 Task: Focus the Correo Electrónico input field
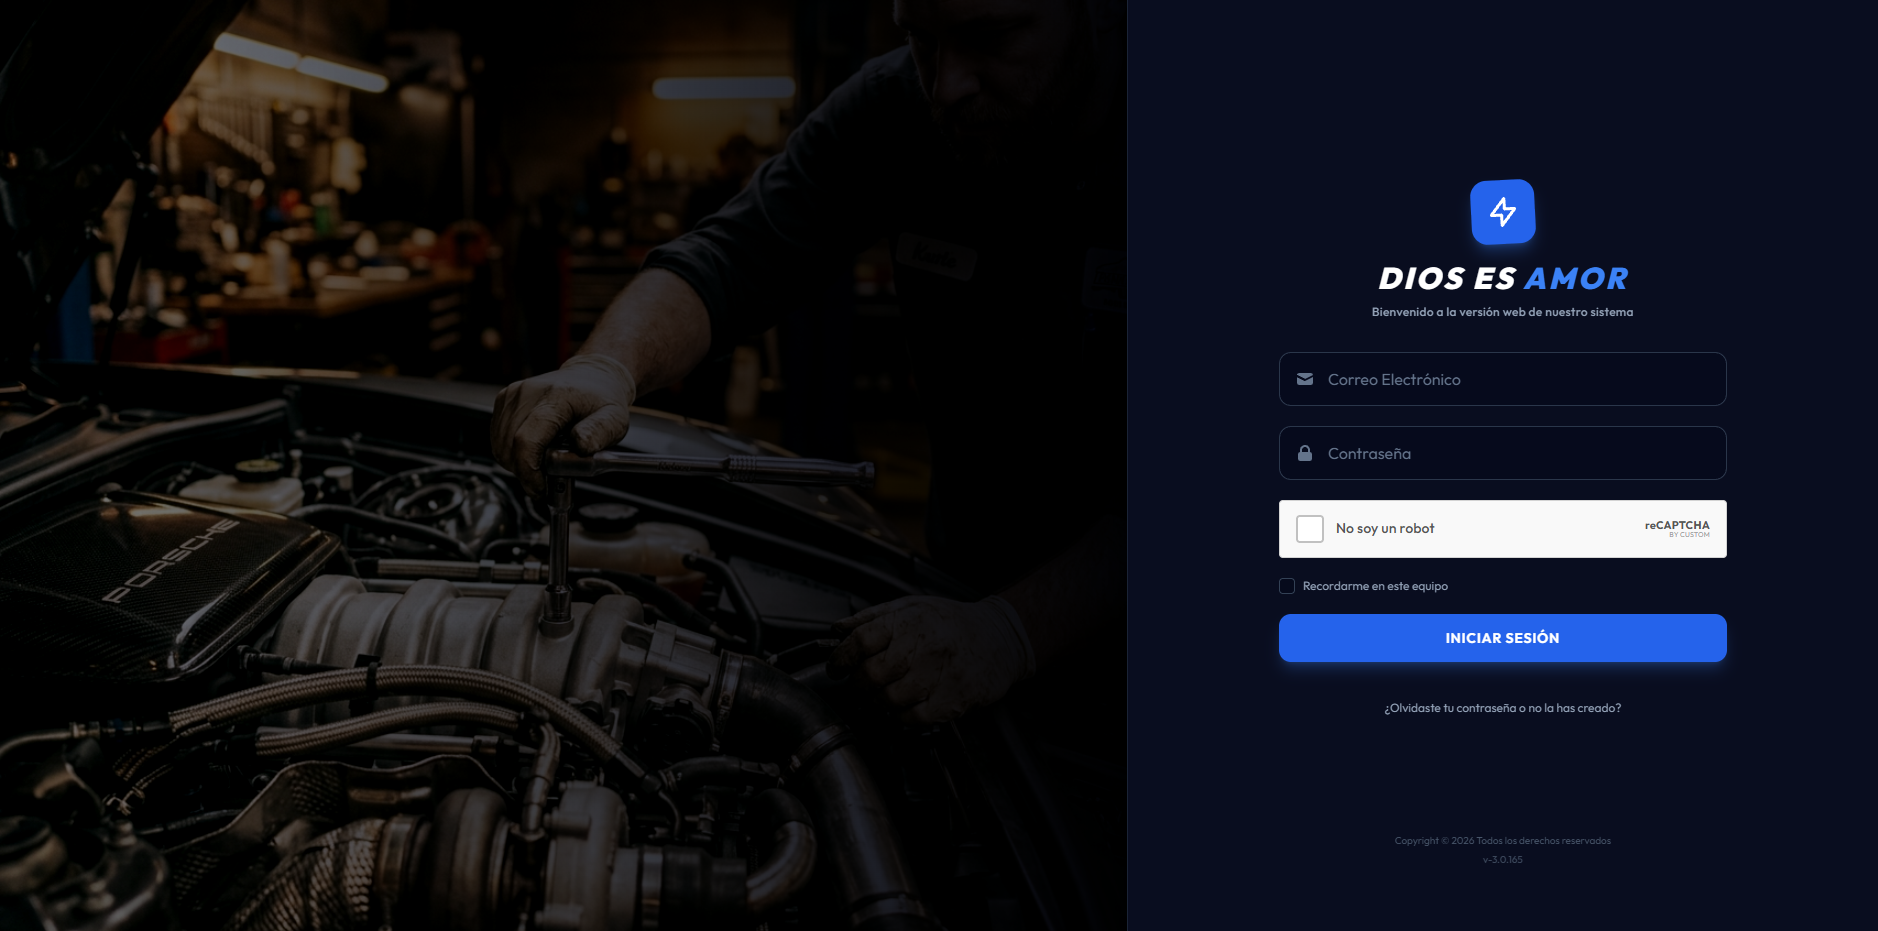[x=1502, y=379]
